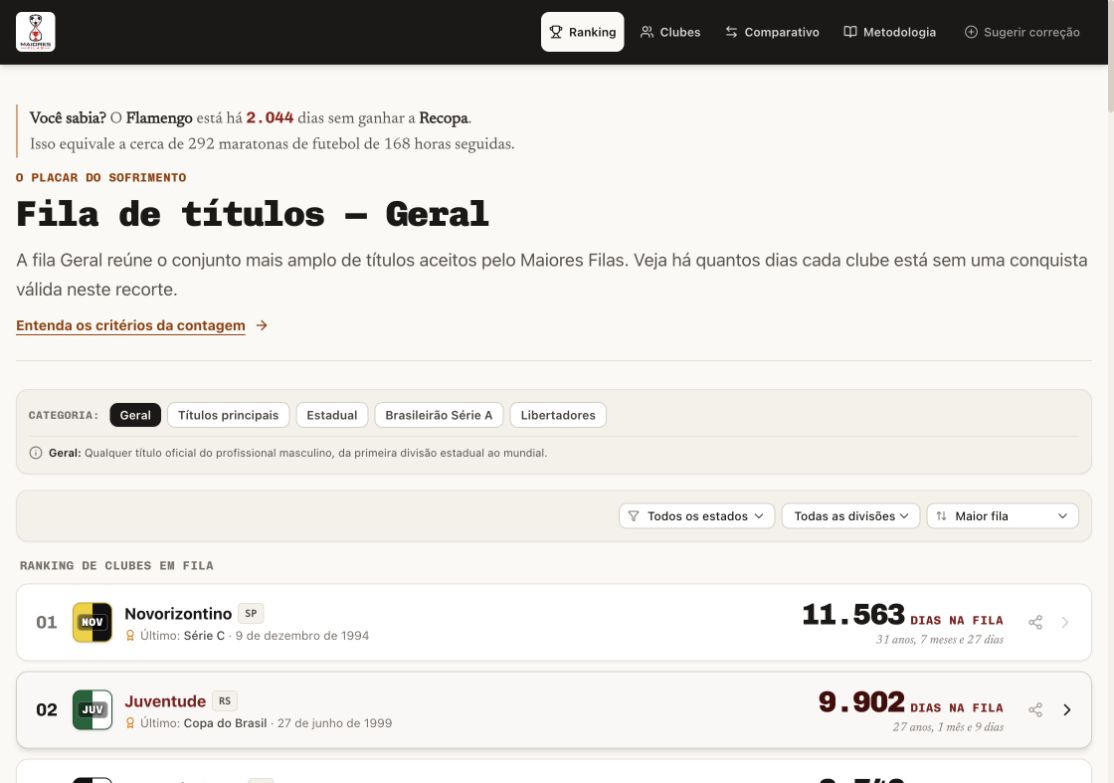Image resolution: width=1114 pixels, height=783 pixels.
Task: Open Entenda os critérios da contagem link
Action: click(131, 325)
